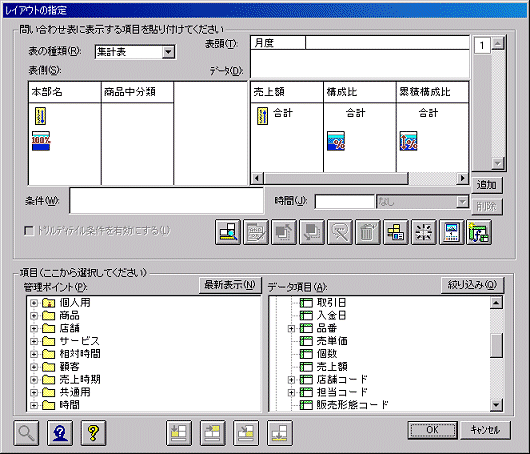This screenshot has width=530, height=454.
Task: Click the 100% composition icon under 本部名
Action: click(41, 141)
